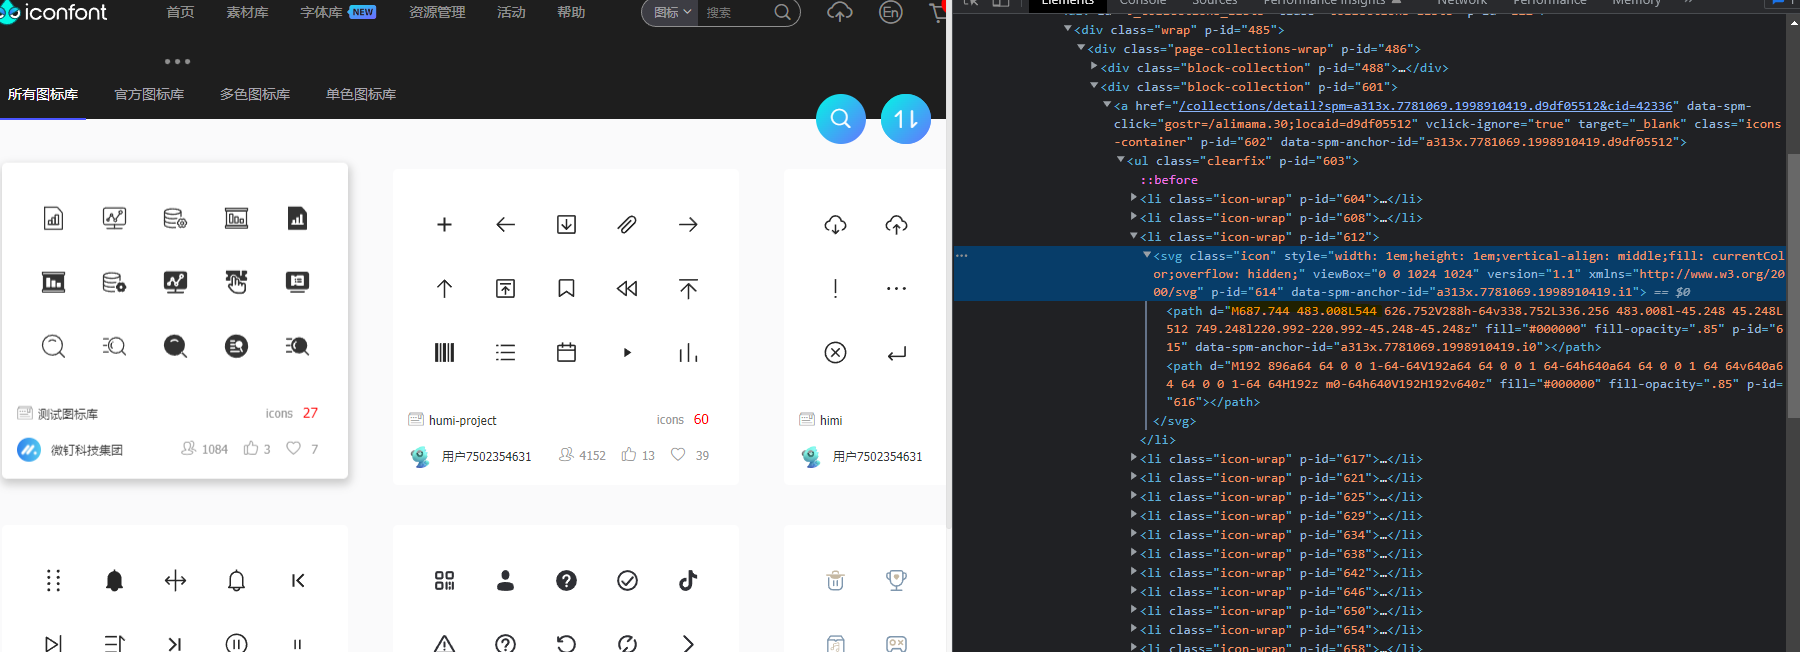Screen dimensions: 1800x652
Task: Expand block-collection div p-id 488
Action: (x=1094, y=67)
